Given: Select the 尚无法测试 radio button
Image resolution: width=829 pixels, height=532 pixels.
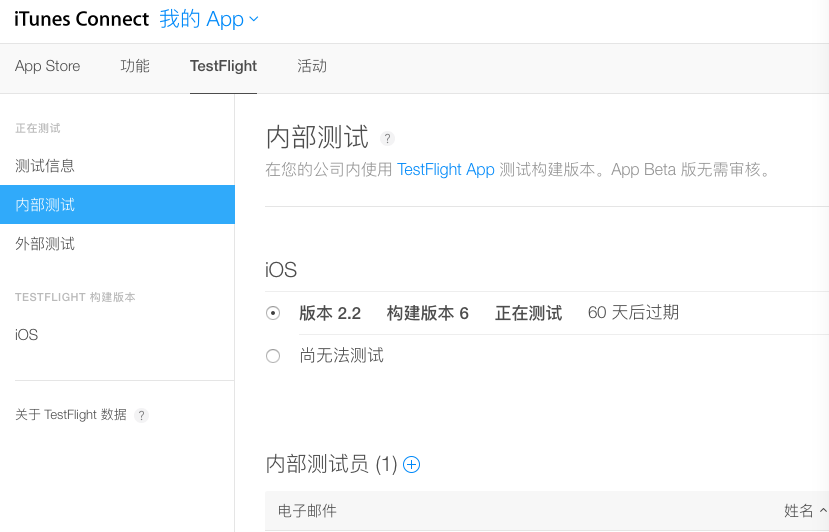Looking at the screenshot, I should tap(273, 356).
